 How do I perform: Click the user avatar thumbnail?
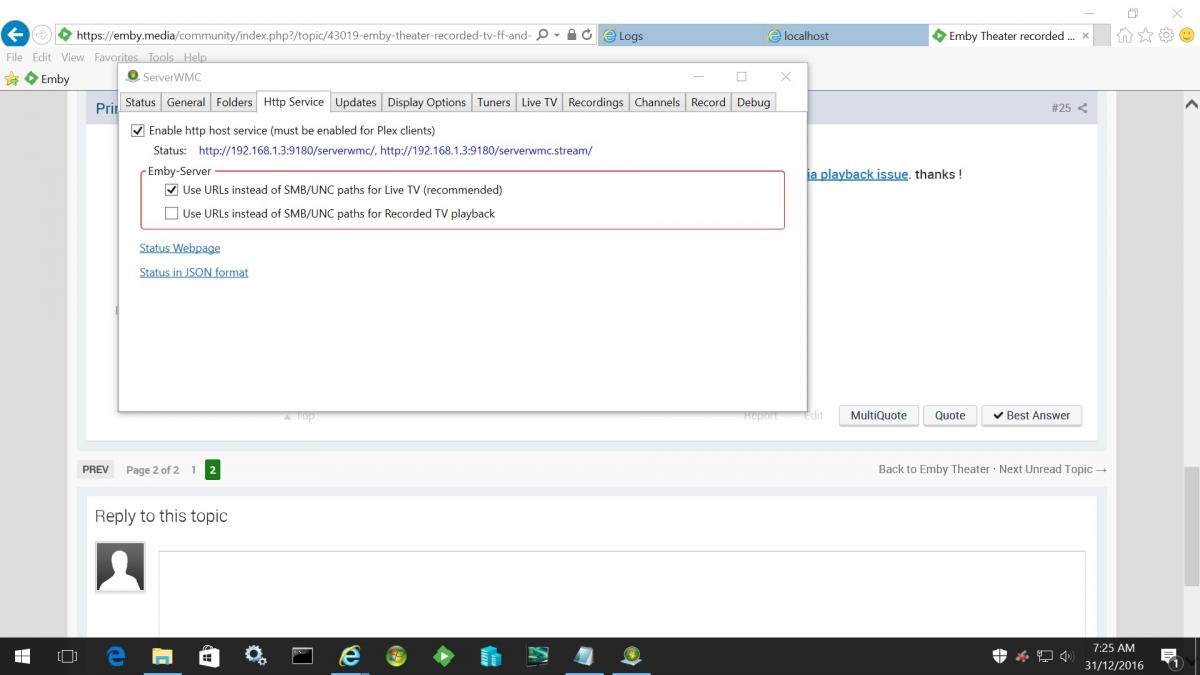120,567
